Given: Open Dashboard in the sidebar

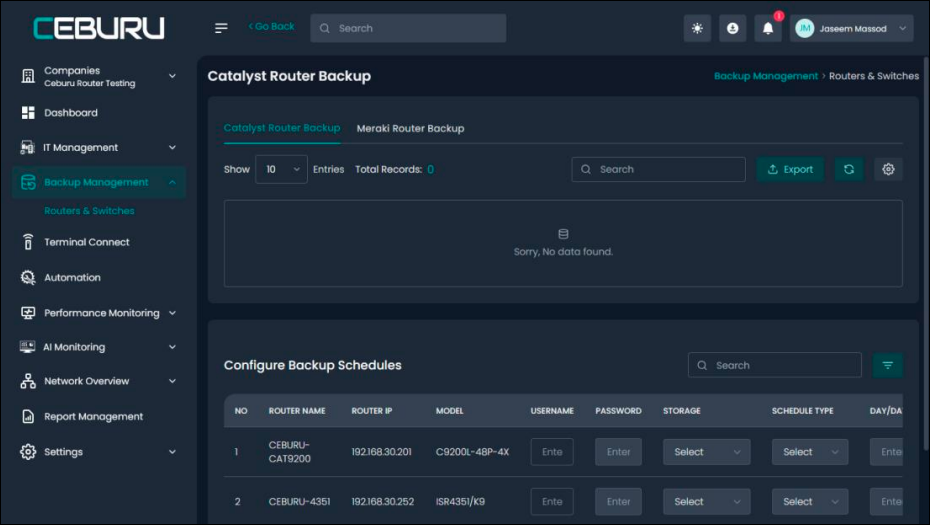Looking at the screenshot, I should (71, 113).
